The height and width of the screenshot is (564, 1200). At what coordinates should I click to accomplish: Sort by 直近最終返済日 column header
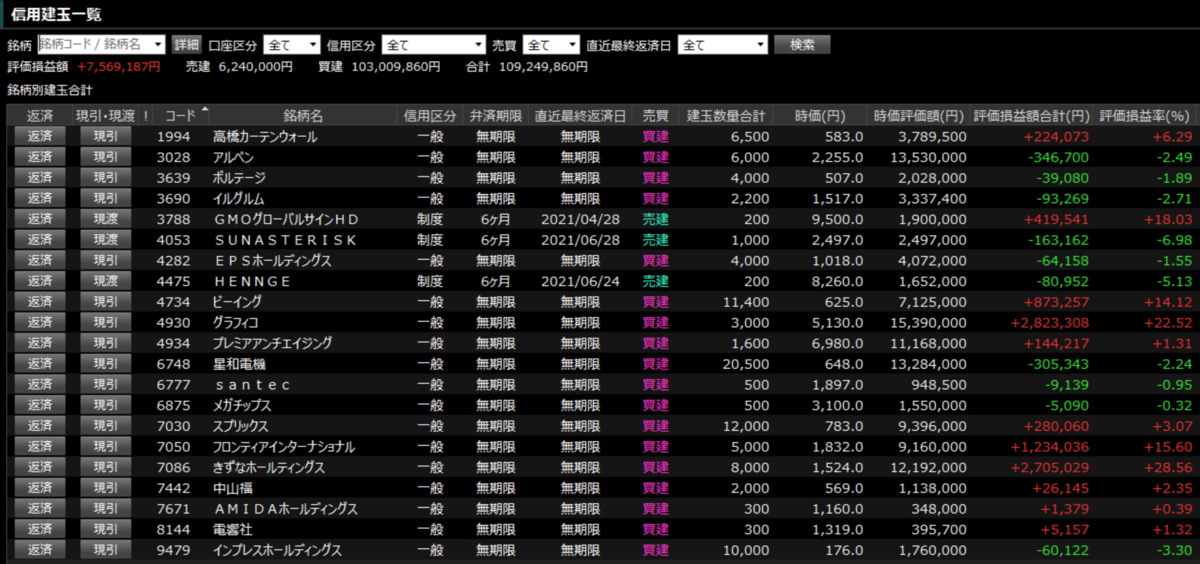(580, 115)
